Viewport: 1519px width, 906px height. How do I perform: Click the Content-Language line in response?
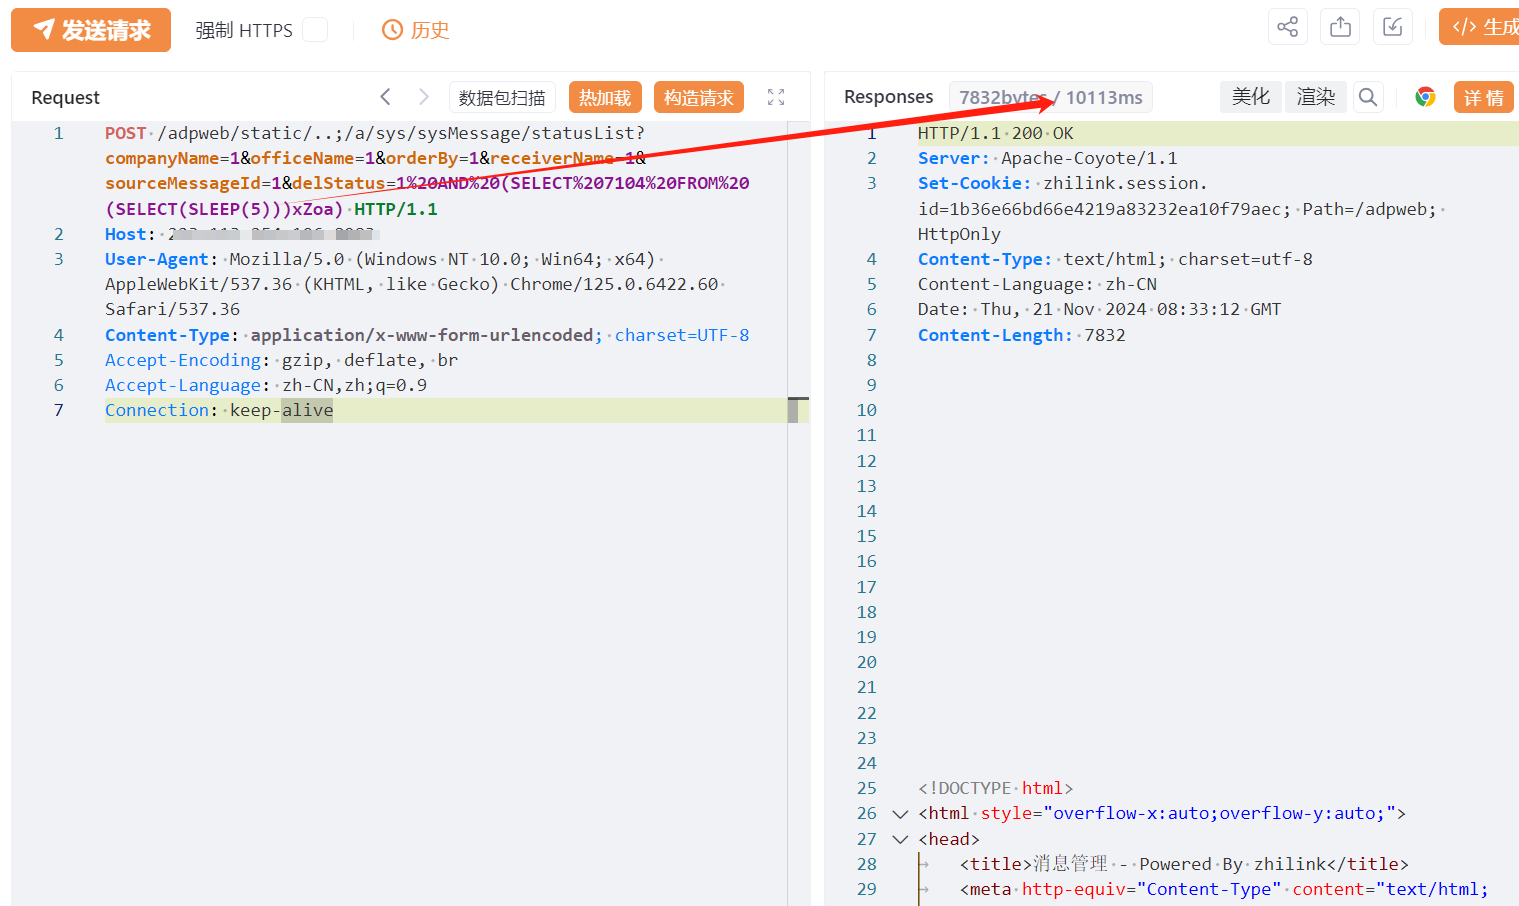pyautogui.click(x=1037, y=284)
